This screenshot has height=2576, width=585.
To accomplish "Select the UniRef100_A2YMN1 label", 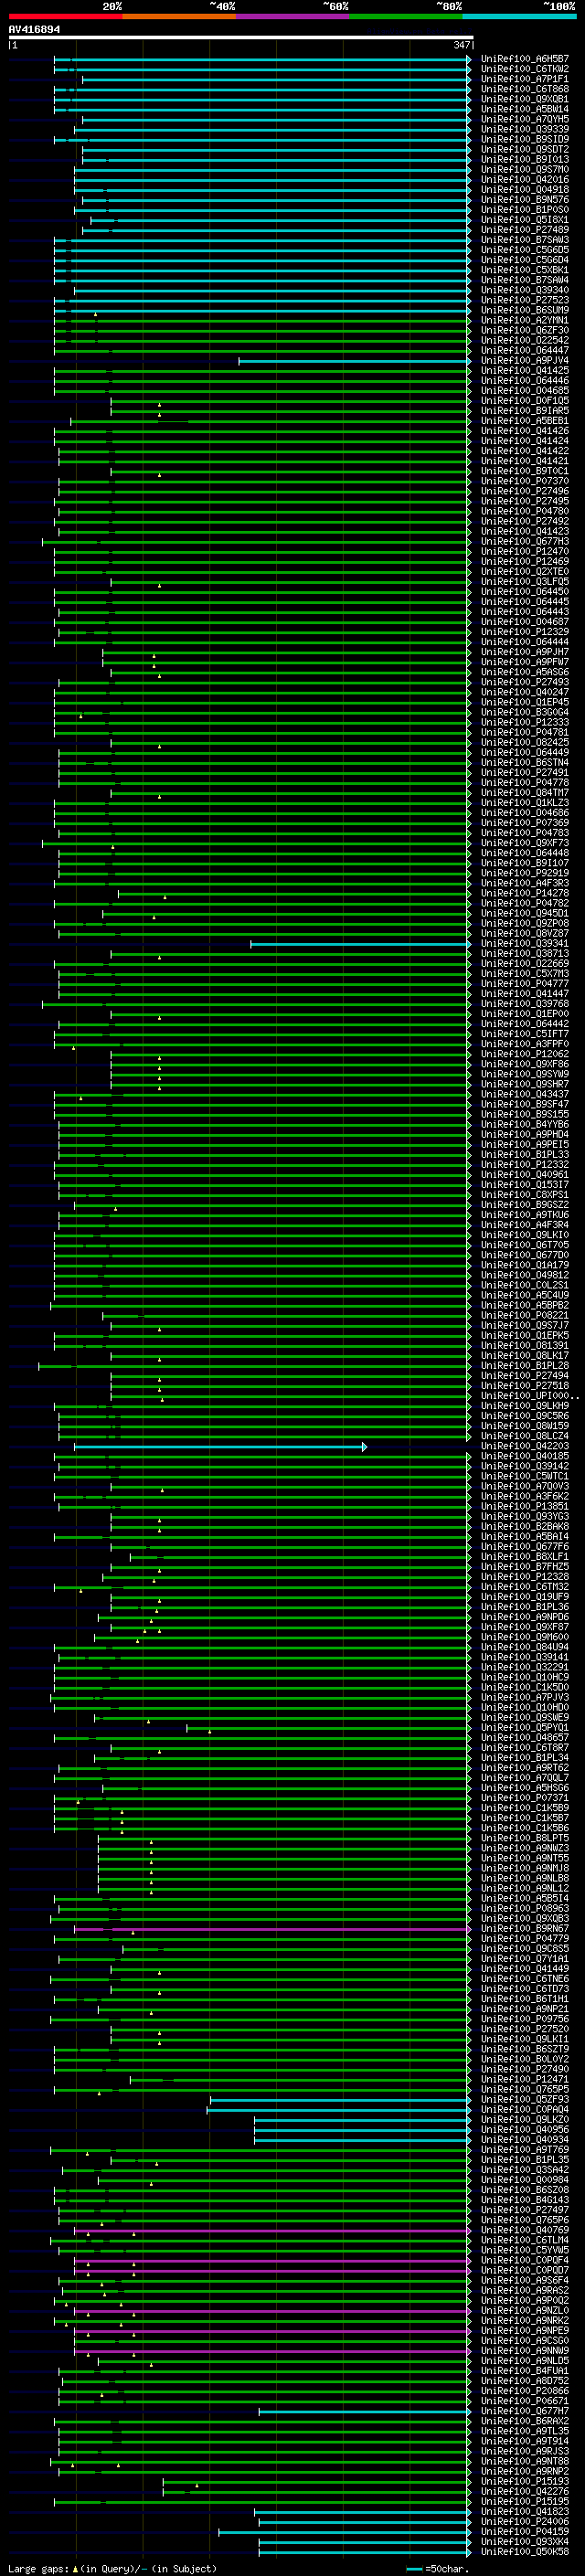I will (524, 320).
